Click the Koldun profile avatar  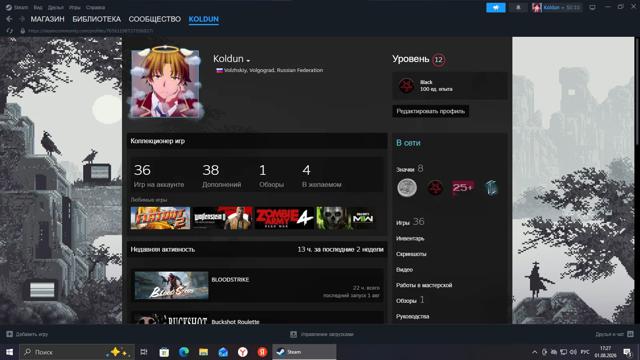tap(165, 84)
